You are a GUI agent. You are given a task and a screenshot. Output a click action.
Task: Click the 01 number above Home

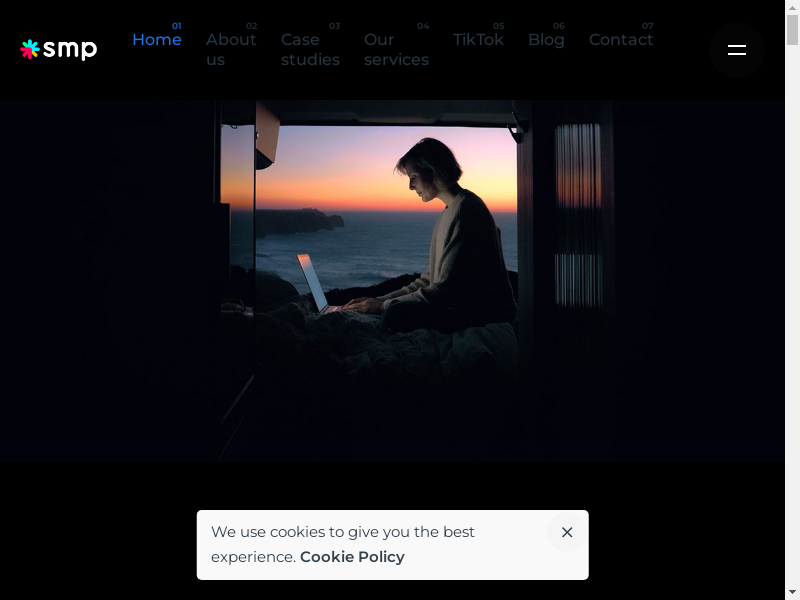(177, 26)
